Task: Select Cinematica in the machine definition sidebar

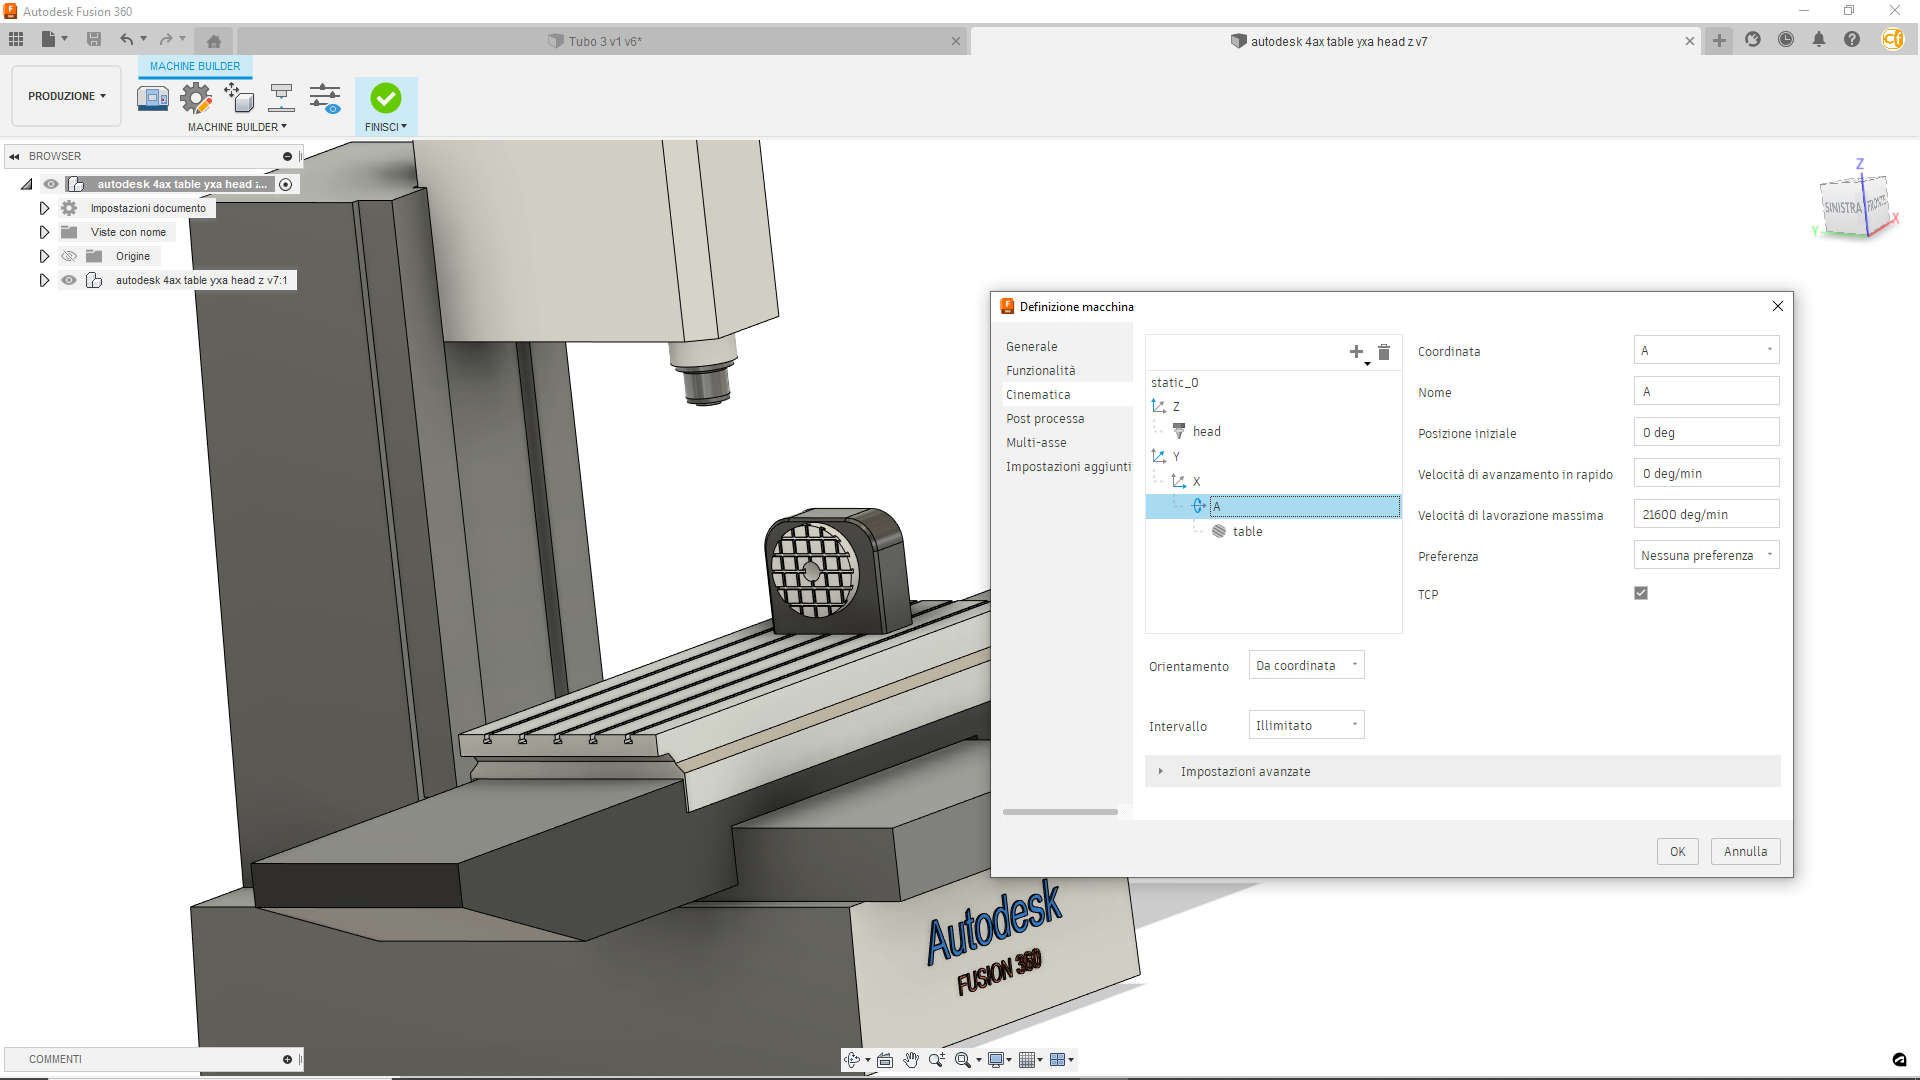Action: [x=1038, y=394]
